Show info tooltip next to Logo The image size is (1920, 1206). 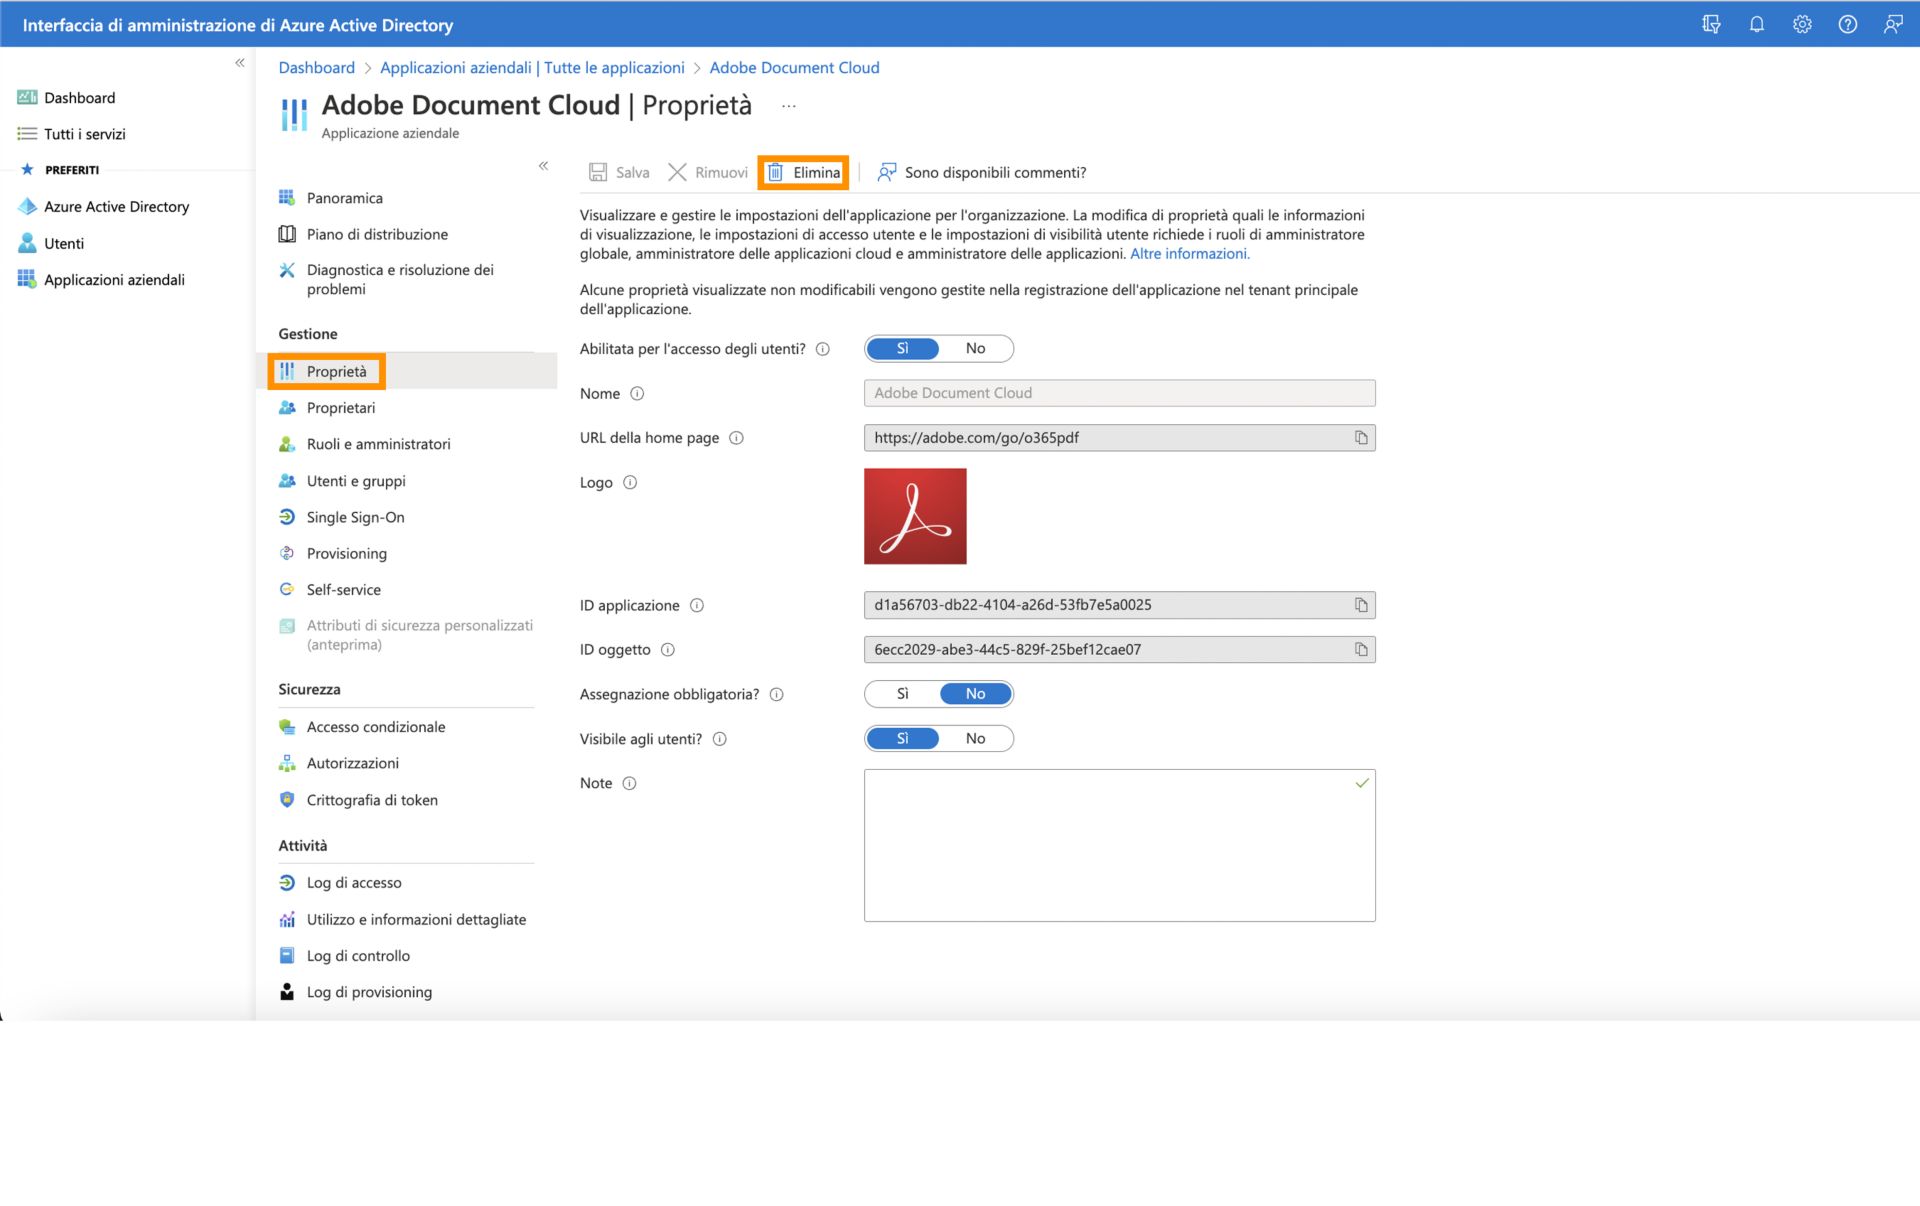pos(630,483)
